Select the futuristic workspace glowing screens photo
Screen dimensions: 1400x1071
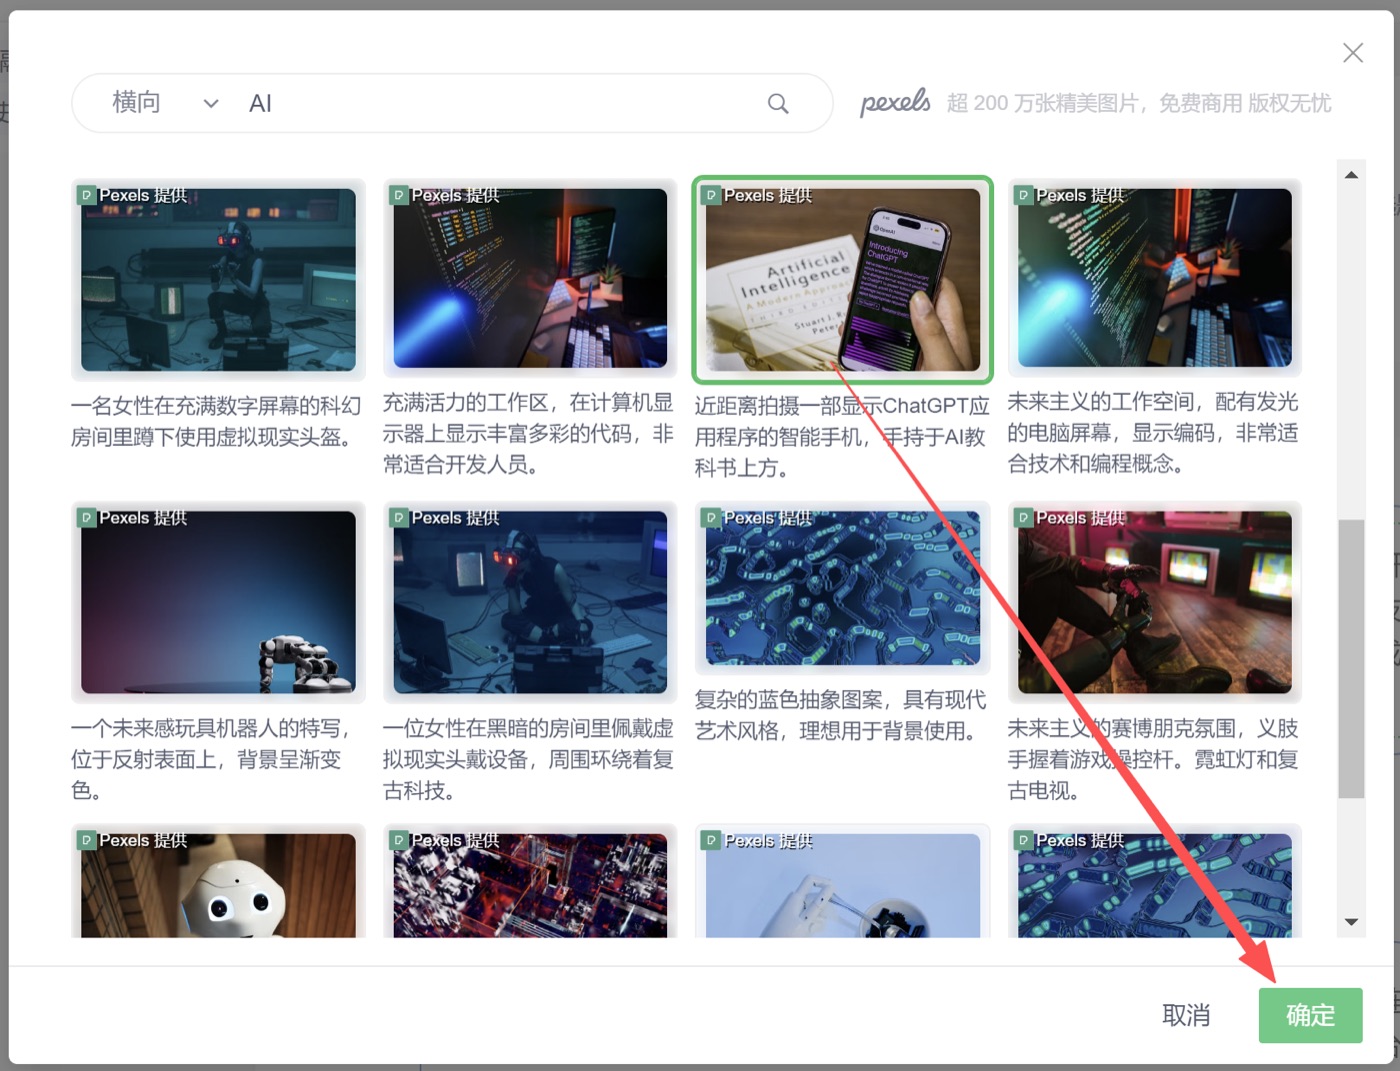point(1155,278)
